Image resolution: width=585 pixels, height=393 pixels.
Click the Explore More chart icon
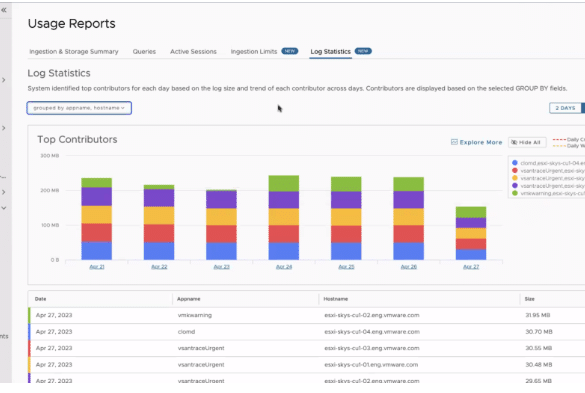point(454,142)
